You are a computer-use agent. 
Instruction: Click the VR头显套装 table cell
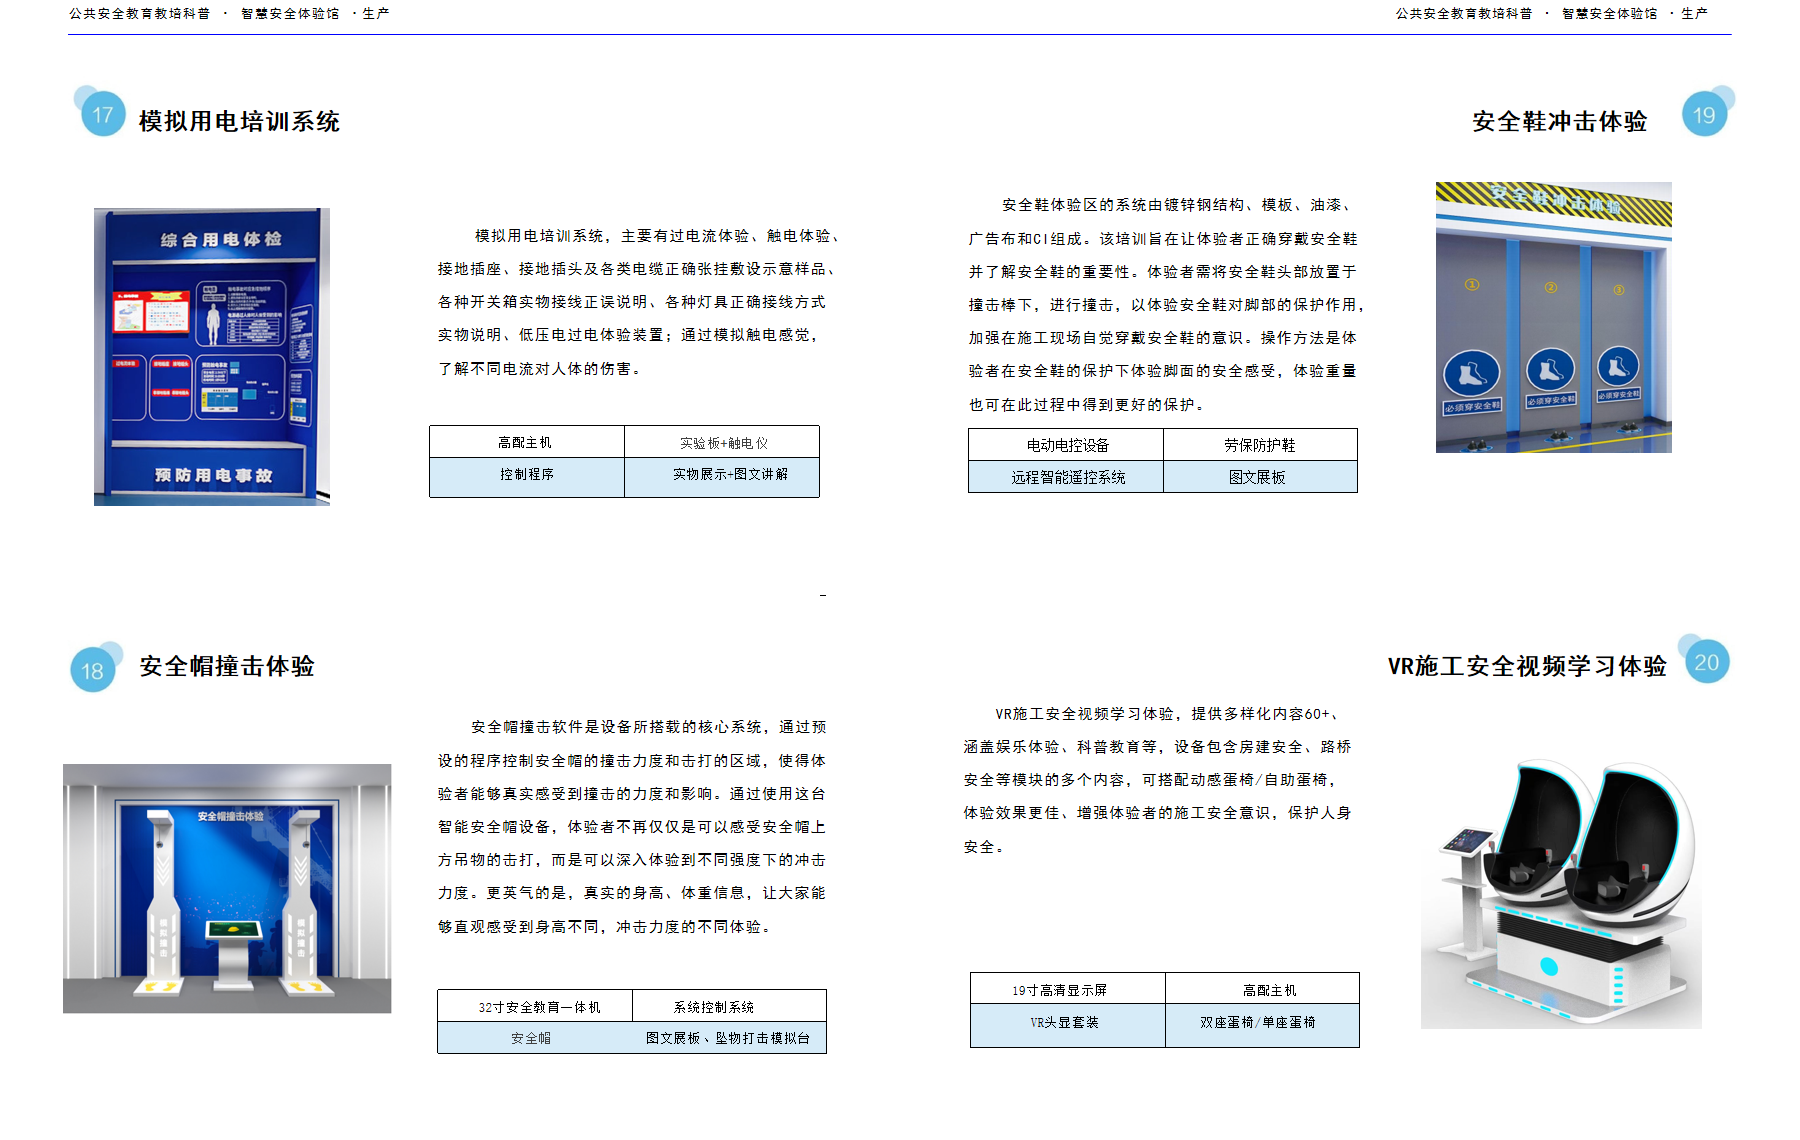coord(1066,1023)
